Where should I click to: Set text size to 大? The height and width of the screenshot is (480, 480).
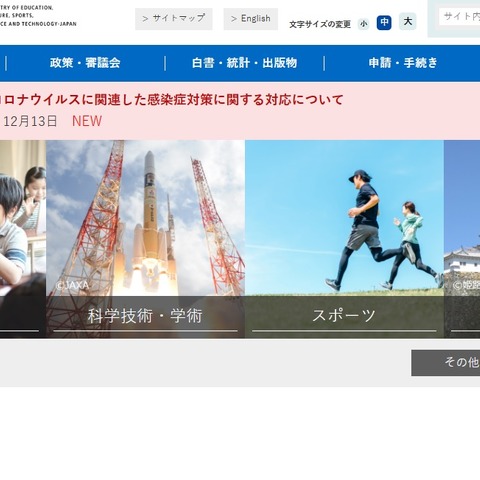pyautogui.click(x=407, y=22)
